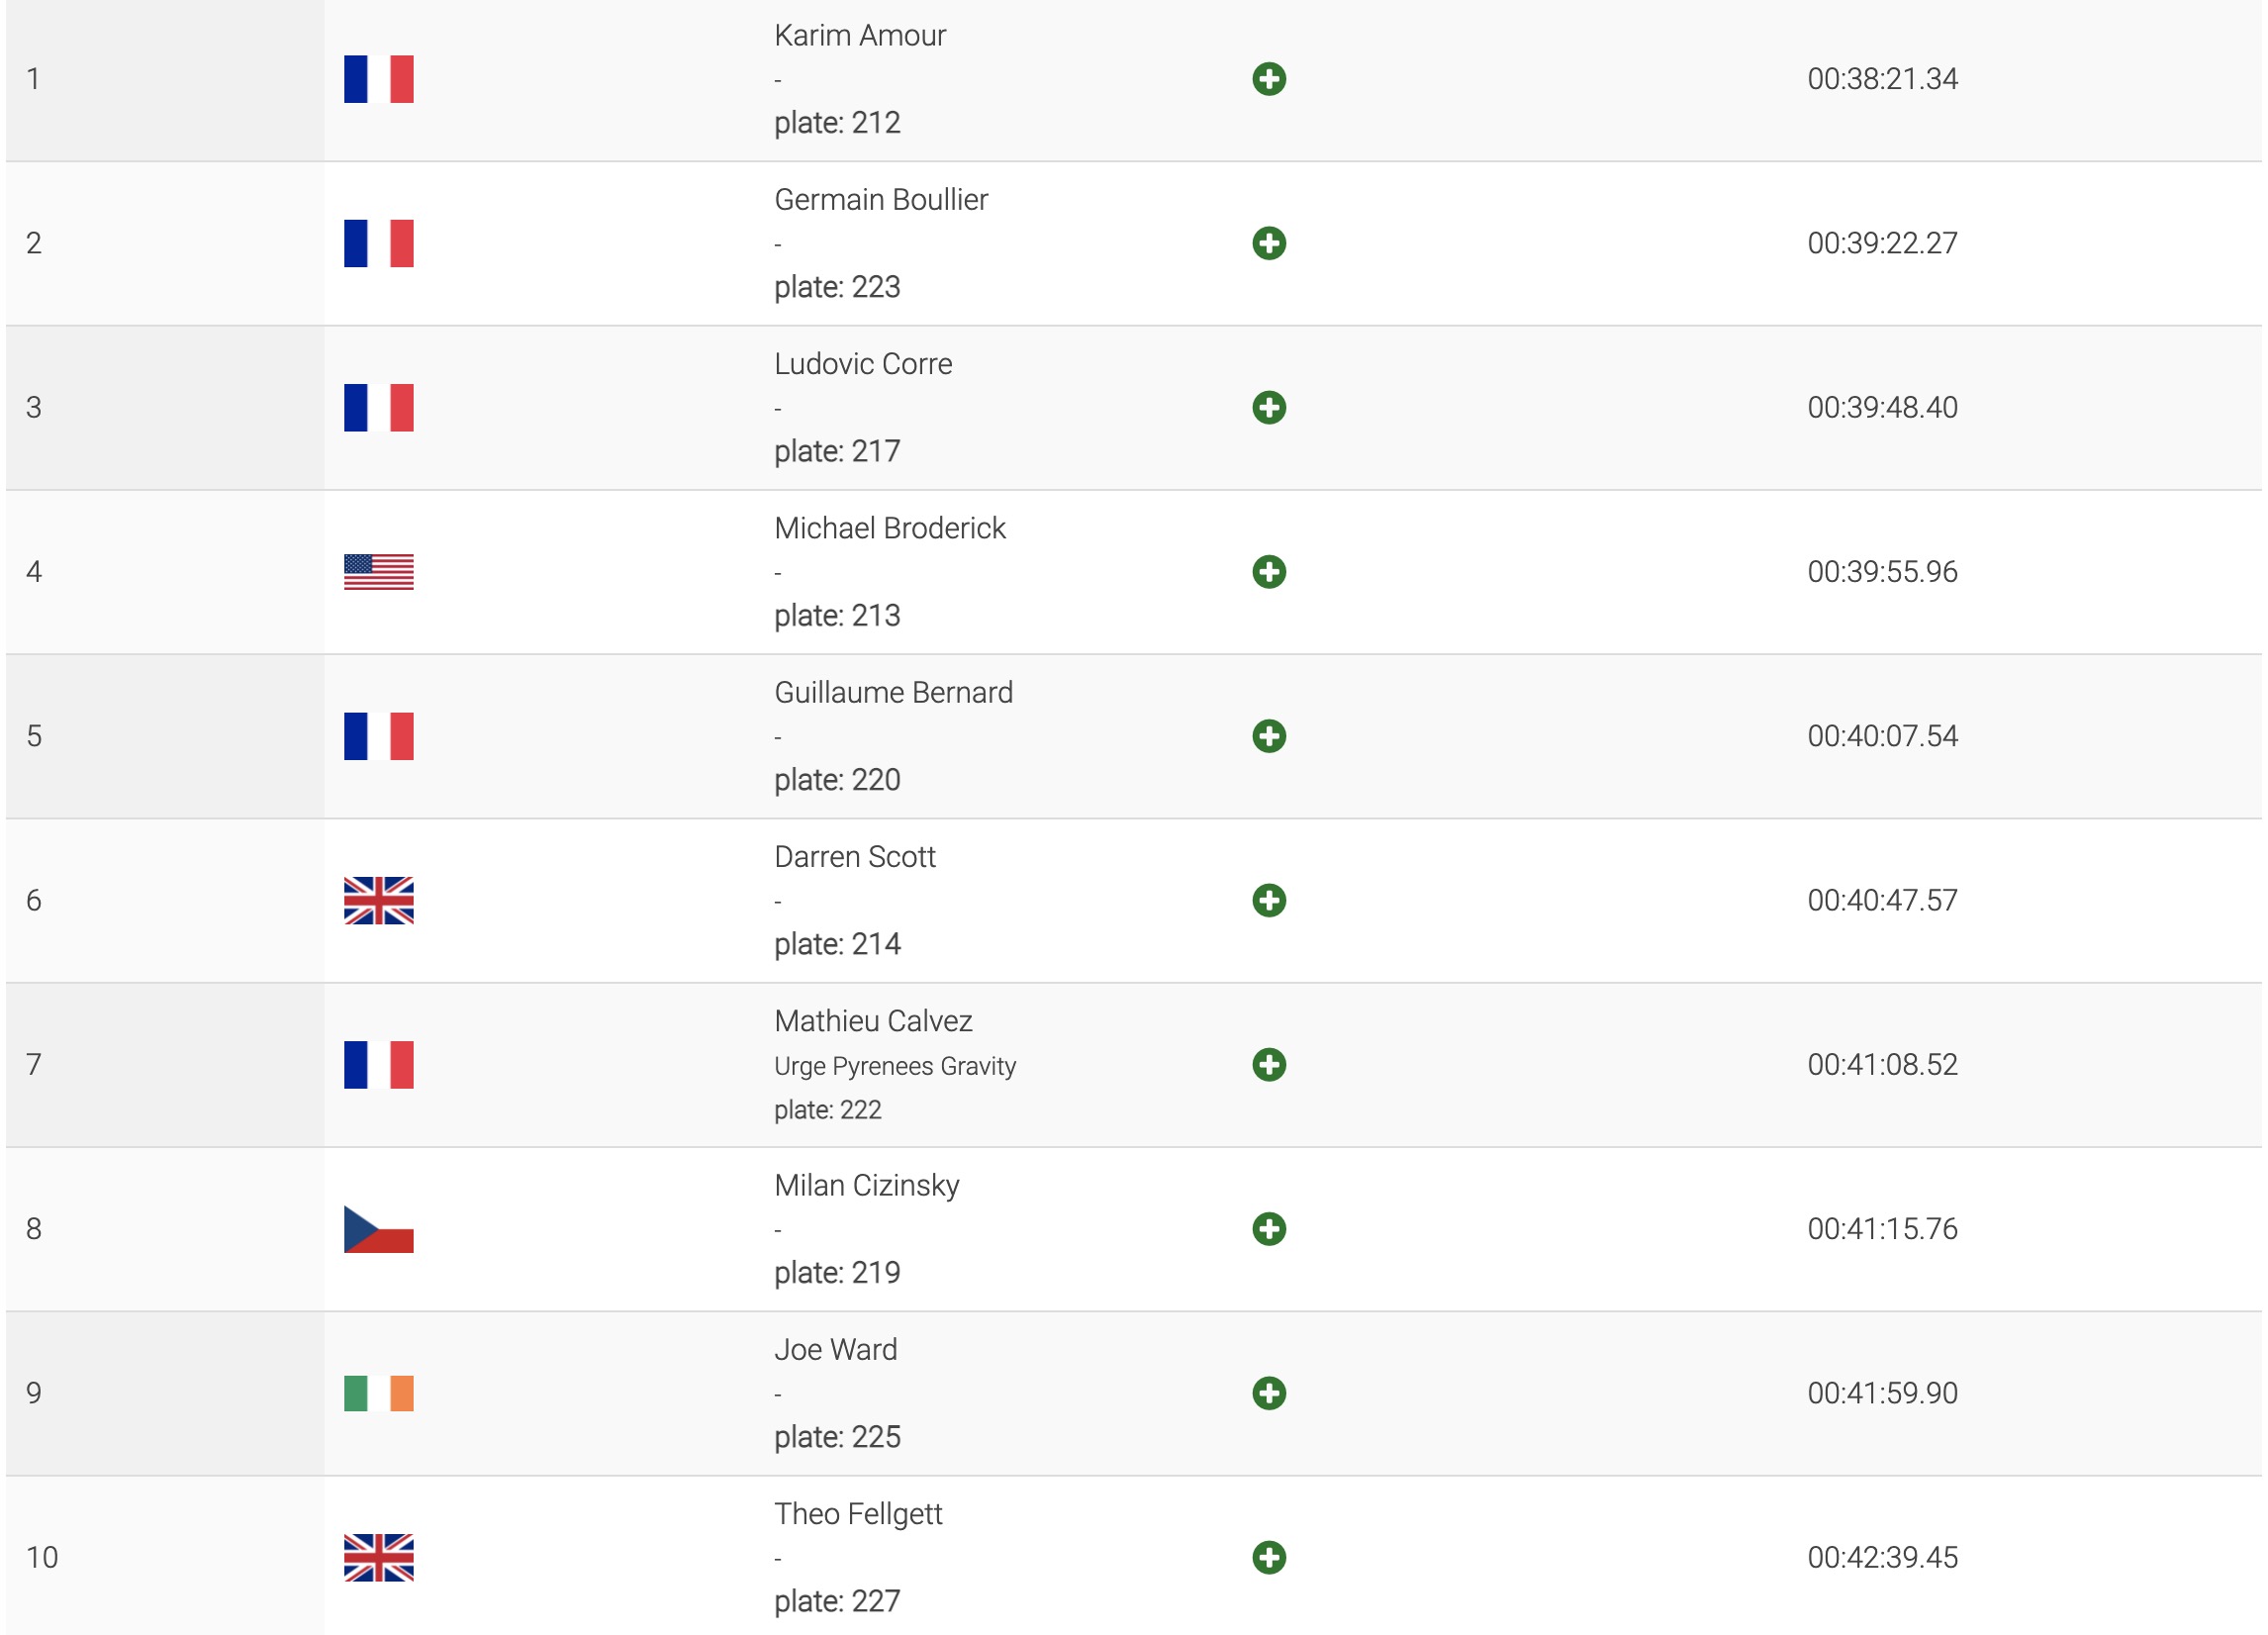Expand Germain Boullier's plus icon
The height and width of the screenshot is (1635, 2268).
click(x=1268, y=243)
